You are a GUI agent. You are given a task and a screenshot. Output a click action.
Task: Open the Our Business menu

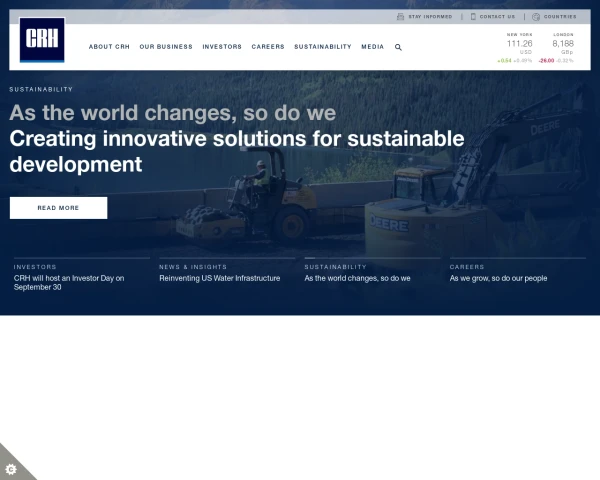pyautogui.click(x=166, y=47)
